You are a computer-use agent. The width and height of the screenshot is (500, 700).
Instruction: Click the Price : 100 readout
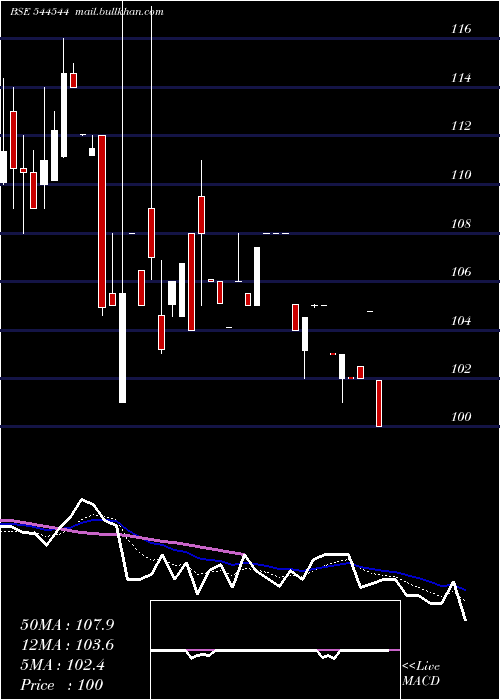pos(62,685)
